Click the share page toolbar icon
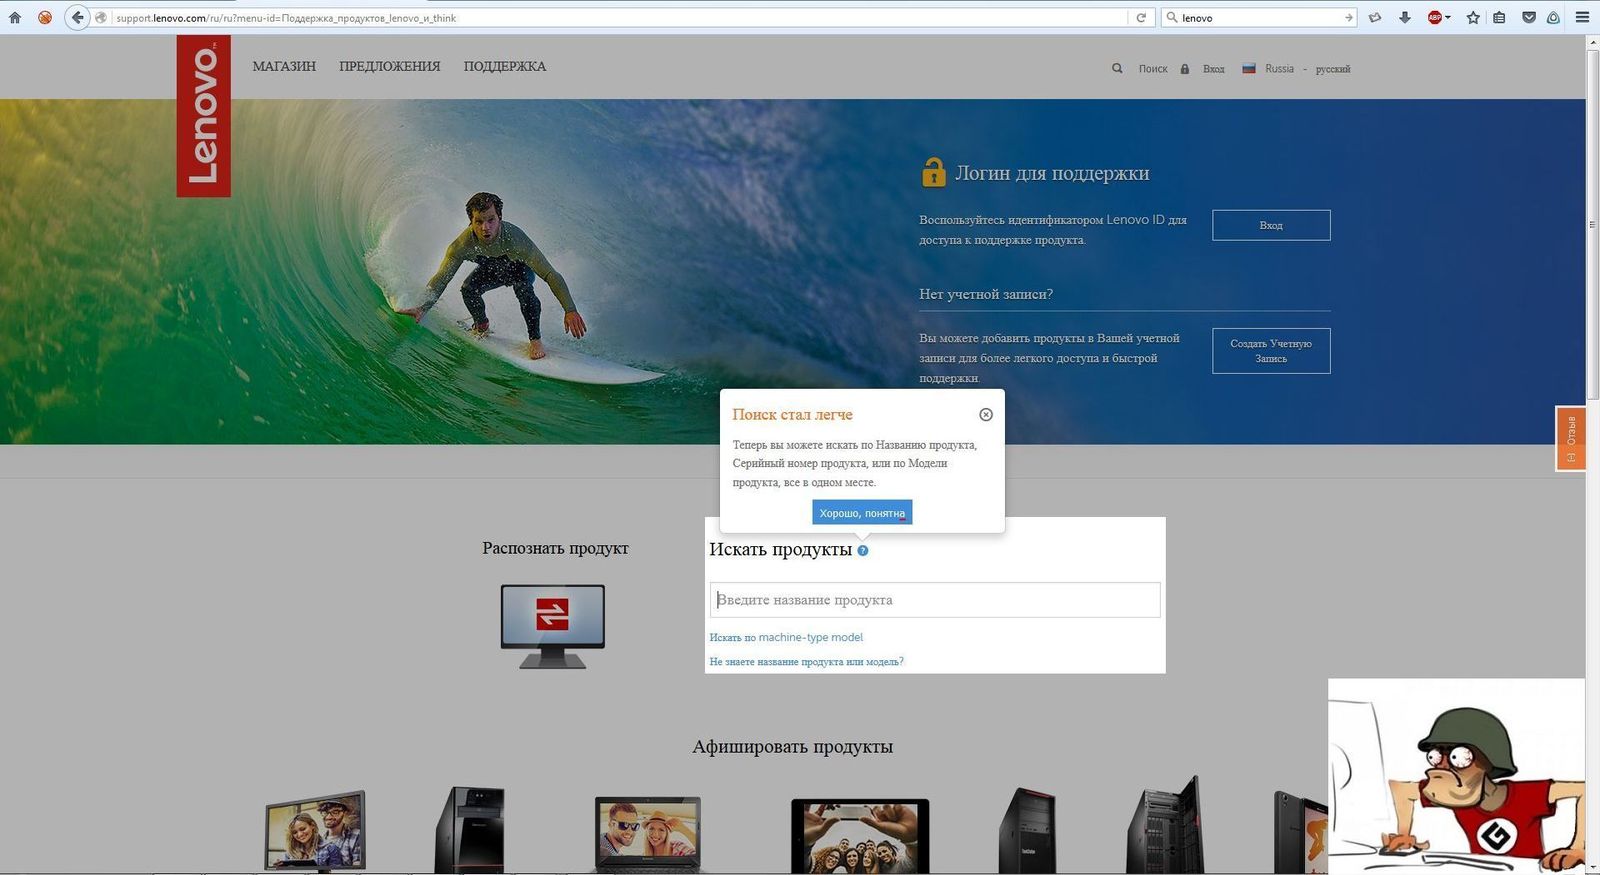 1376,17
